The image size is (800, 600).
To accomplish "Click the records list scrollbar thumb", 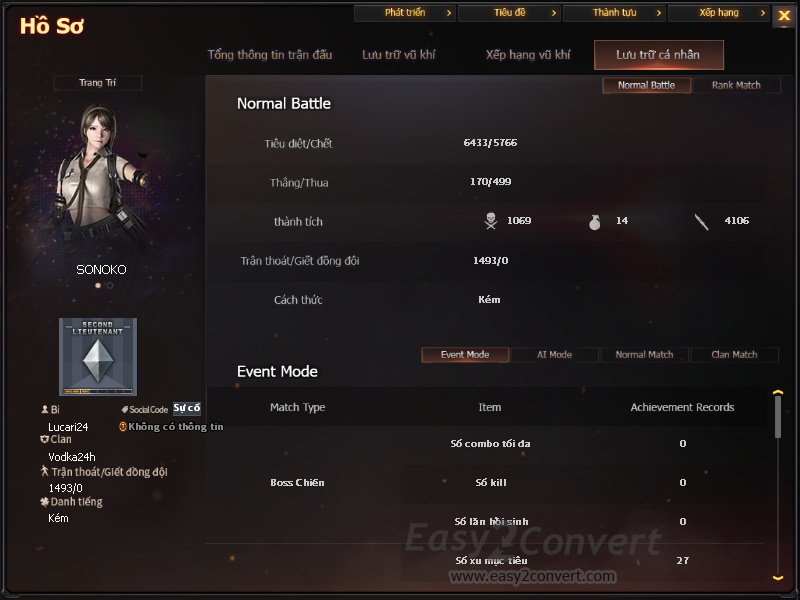I will (778, 417).
